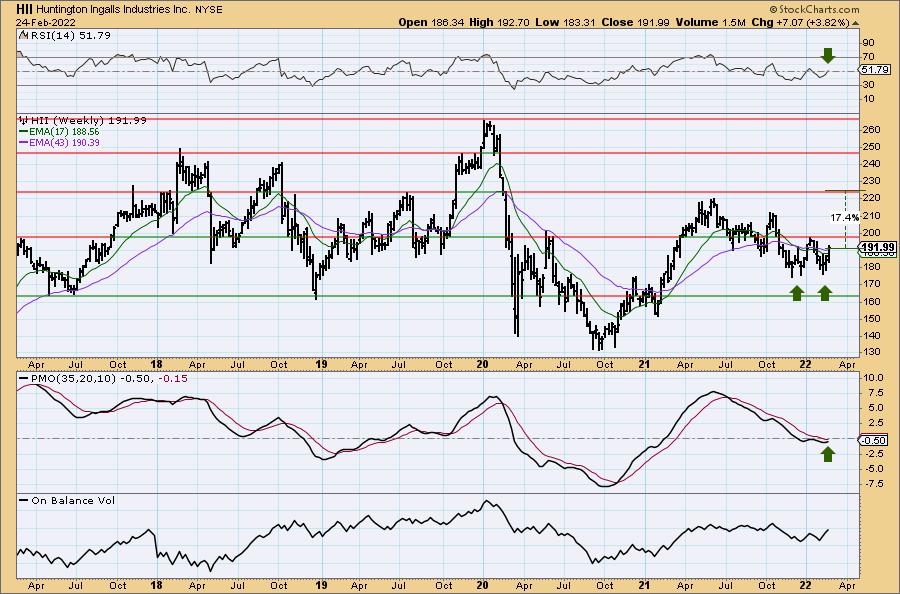Click the line icon beside RSI(14)
The width and height of the screenshot is (900, 594).
coord(22,35)
